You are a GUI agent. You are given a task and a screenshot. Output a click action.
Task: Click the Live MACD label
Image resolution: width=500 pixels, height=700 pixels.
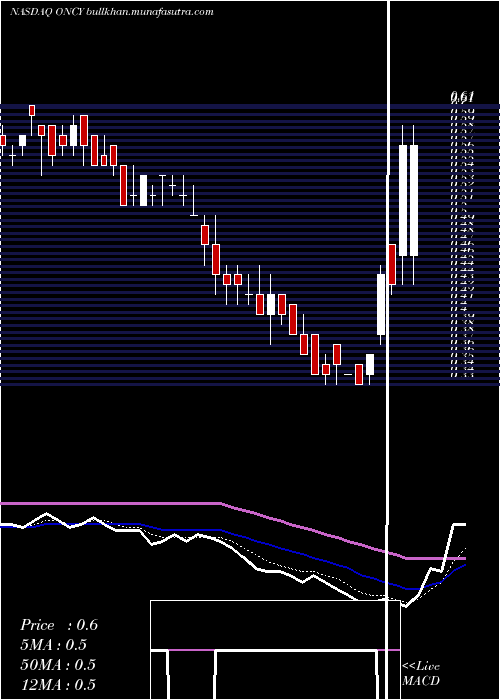click(x=421, y=673)
